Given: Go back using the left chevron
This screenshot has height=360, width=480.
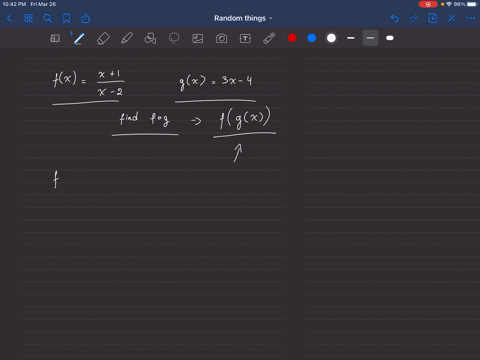Looking at the screenshot, I should 9,18.
